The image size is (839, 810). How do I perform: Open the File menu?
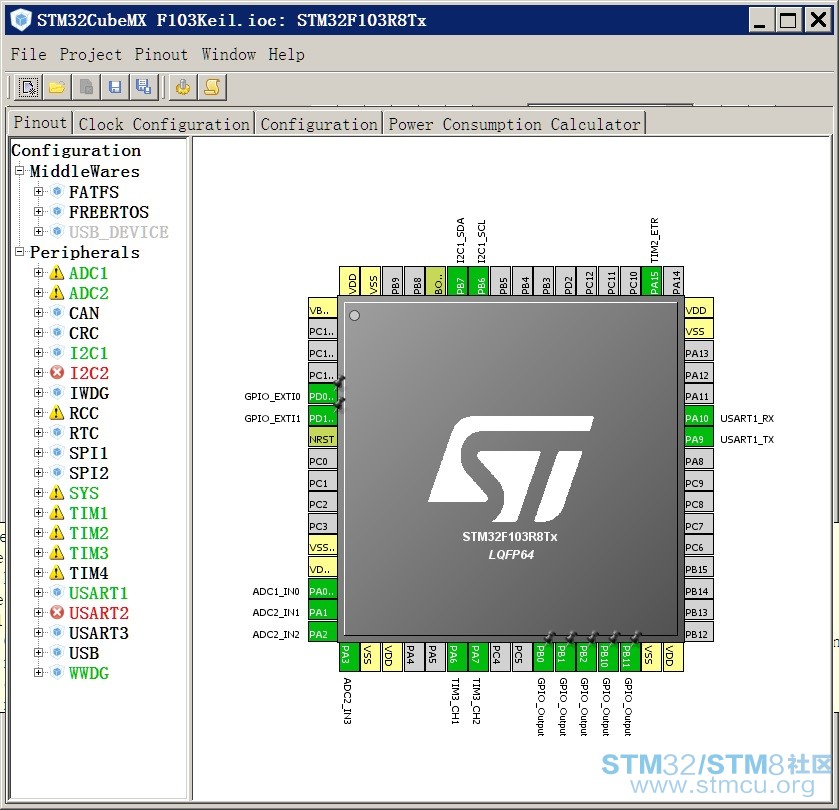click(28, 55)
